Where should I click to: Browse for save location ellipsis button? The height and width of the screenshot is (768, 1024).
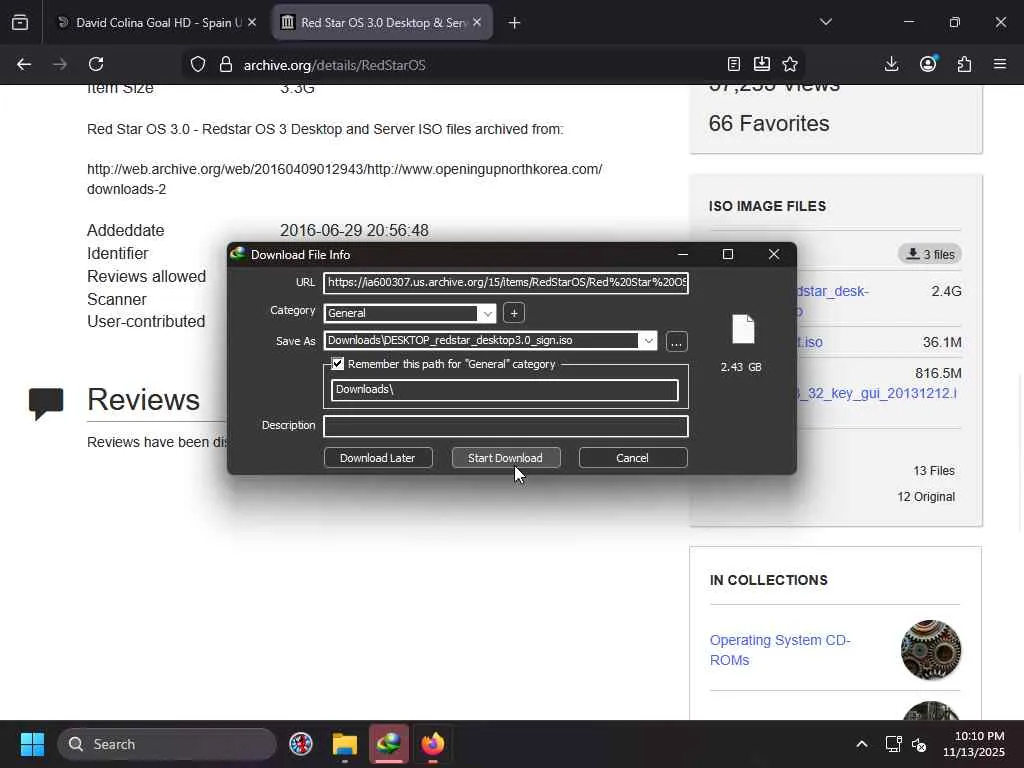(677, 342)
